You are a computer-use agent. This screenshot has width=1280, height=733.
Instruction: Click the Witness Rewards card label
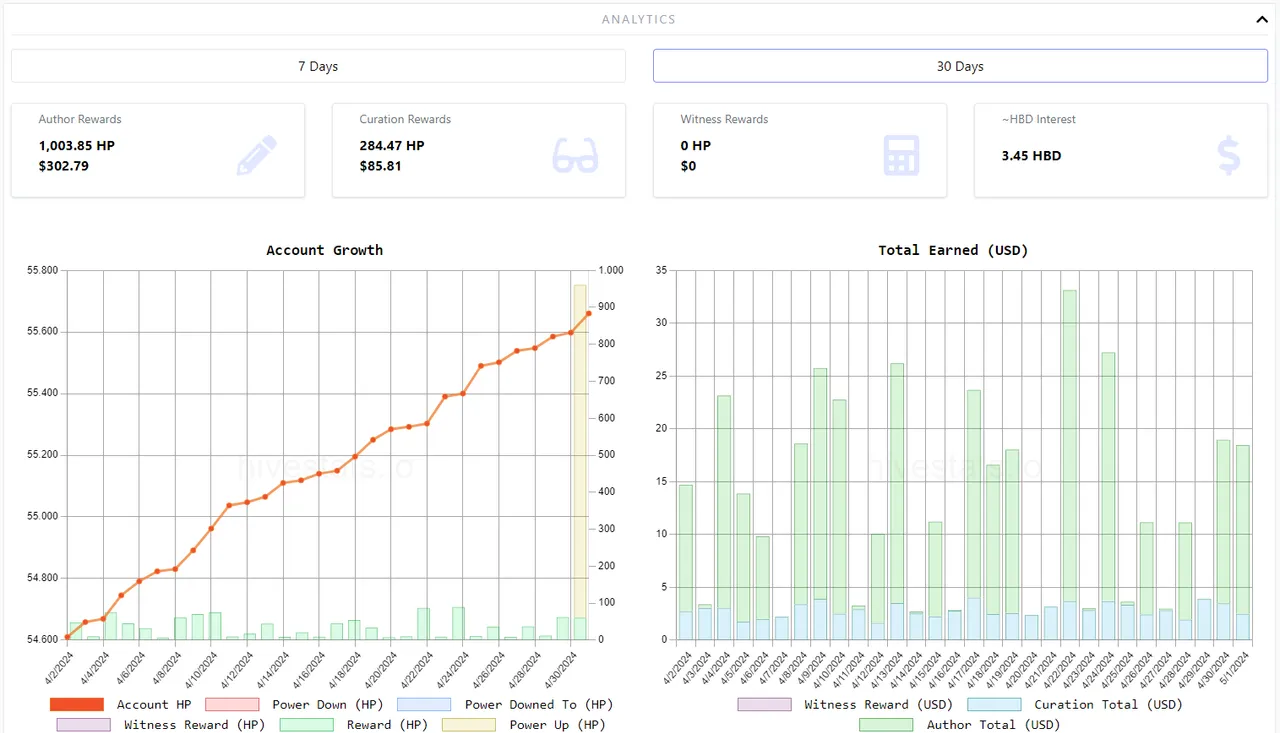coord(724,119)
